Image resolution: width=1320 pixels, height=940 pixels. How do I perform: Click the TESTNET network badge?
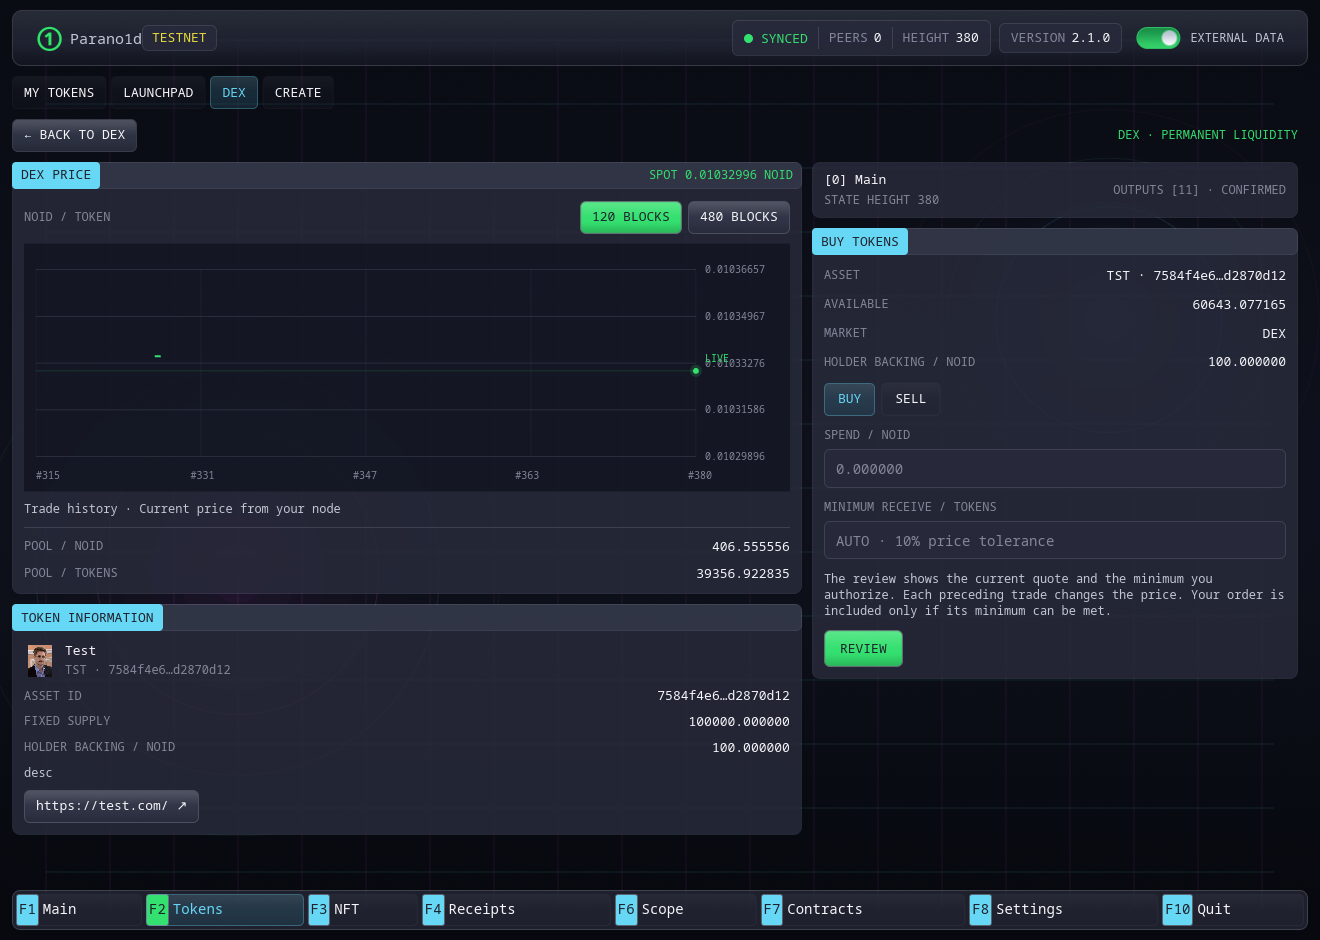pos(179,38)
